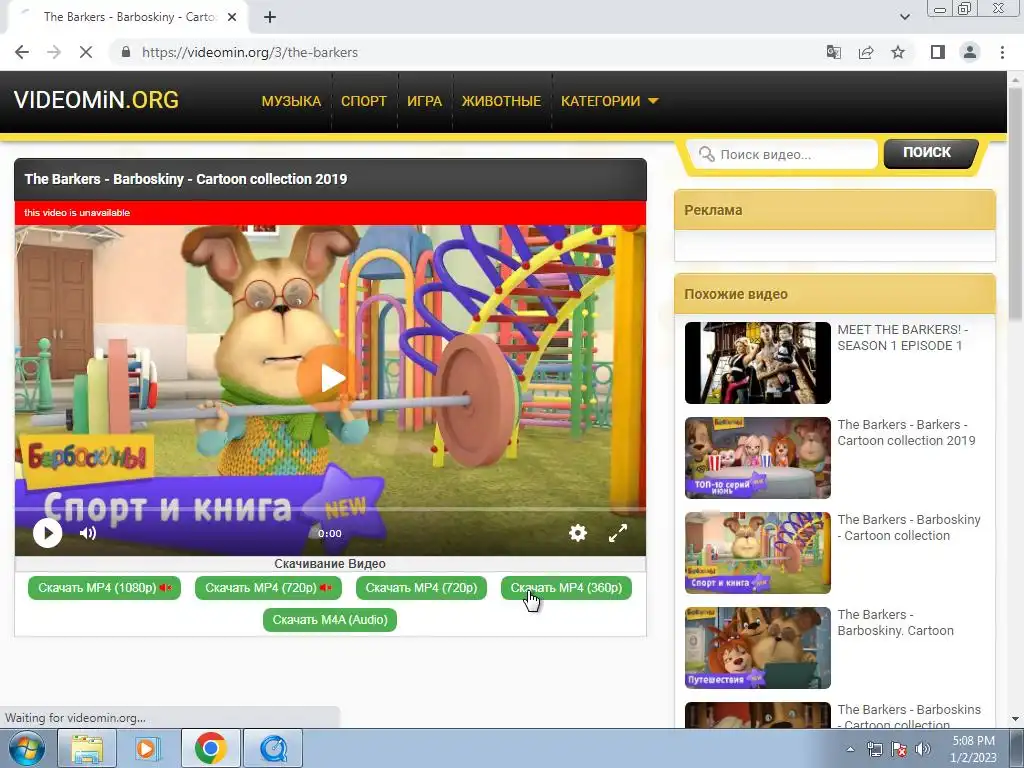The width and height of the screenshot is (1024, 768).
Task: Click the video title header text
Action: (185, 179)
